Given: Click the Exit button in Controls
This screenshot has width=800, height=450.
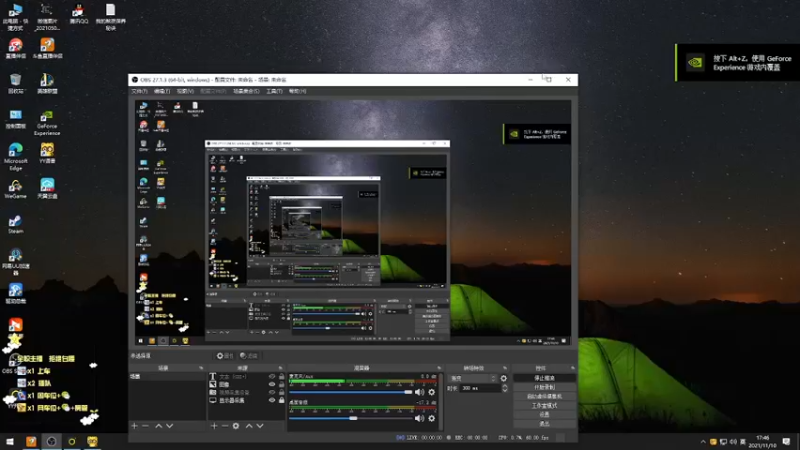Looking at the screenshot, I should point(544,423).
